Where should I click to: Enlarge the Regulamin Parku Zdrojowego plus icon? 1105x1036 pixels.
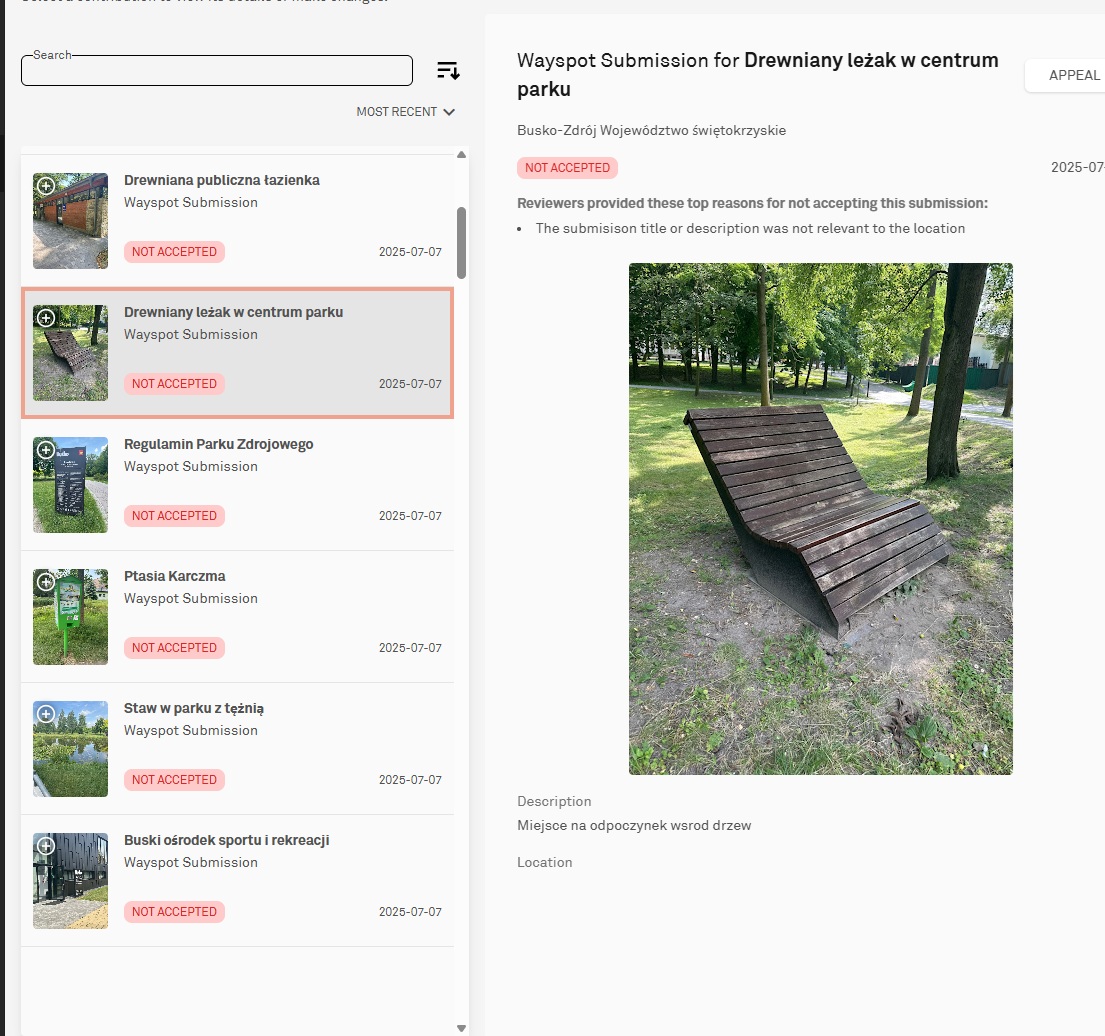pos(46,450)
